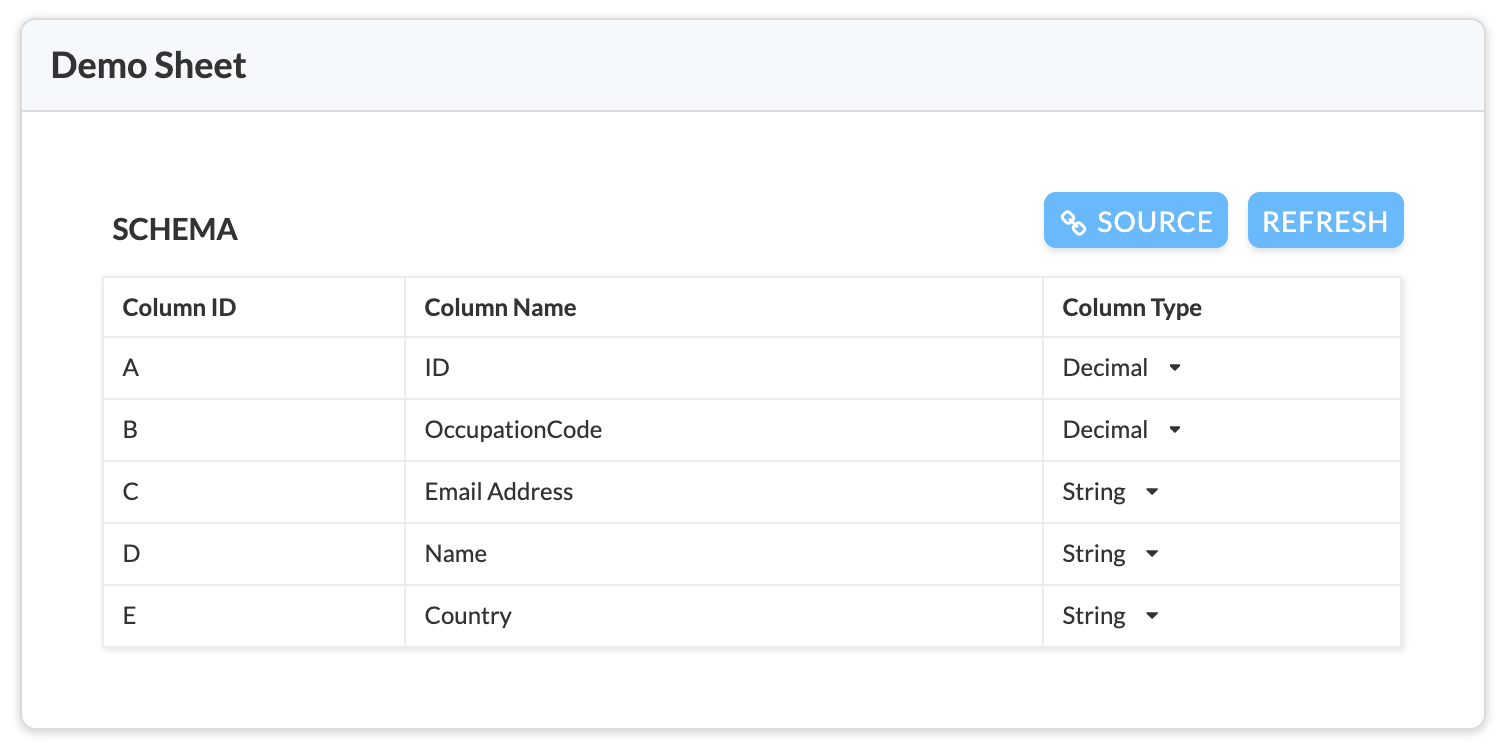Screen dimensions: 1506x752
Task: Click the SCHEMA heading
Action: pos(175,230)
